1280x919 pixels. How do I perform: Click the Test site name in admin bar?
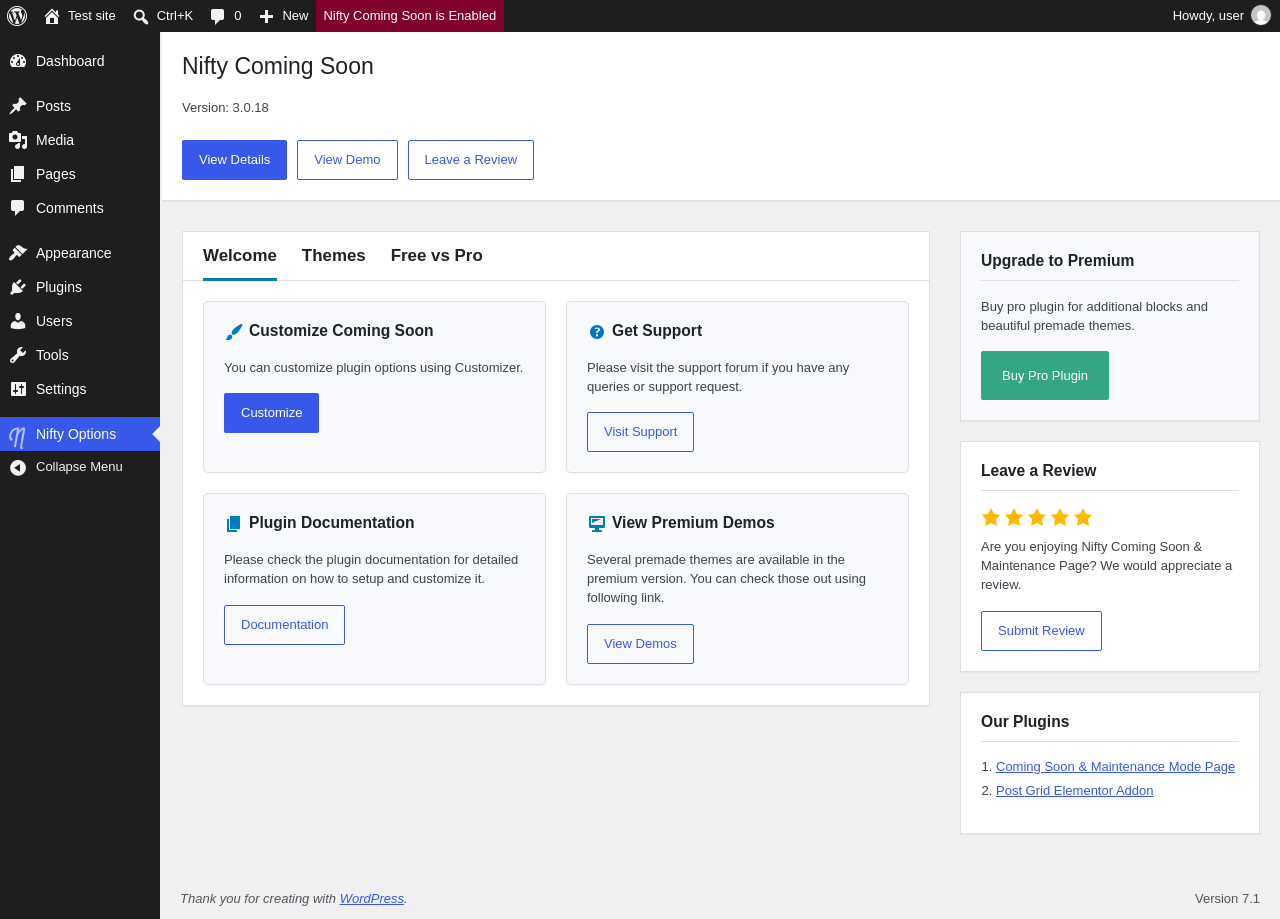[92, 16]
